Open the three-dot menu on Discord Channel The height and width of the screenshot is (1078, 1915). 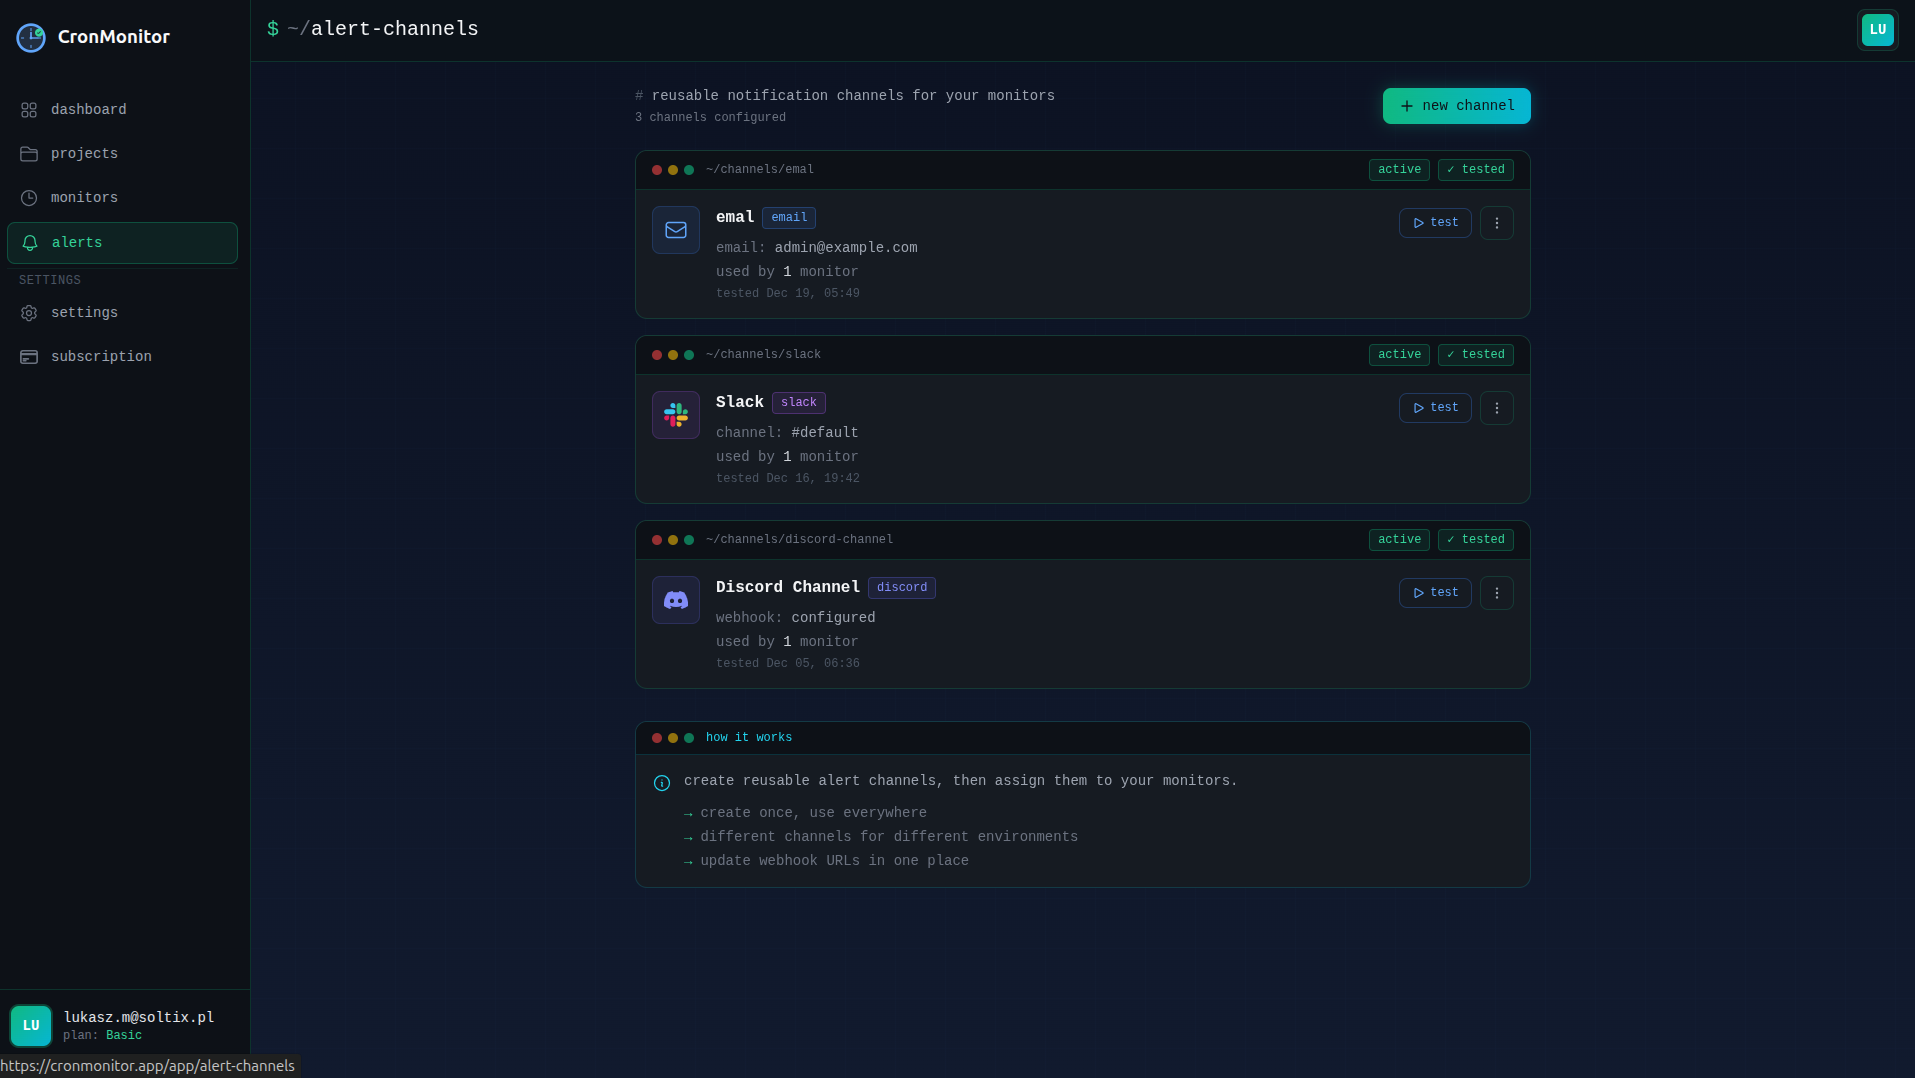point(1496,592)
